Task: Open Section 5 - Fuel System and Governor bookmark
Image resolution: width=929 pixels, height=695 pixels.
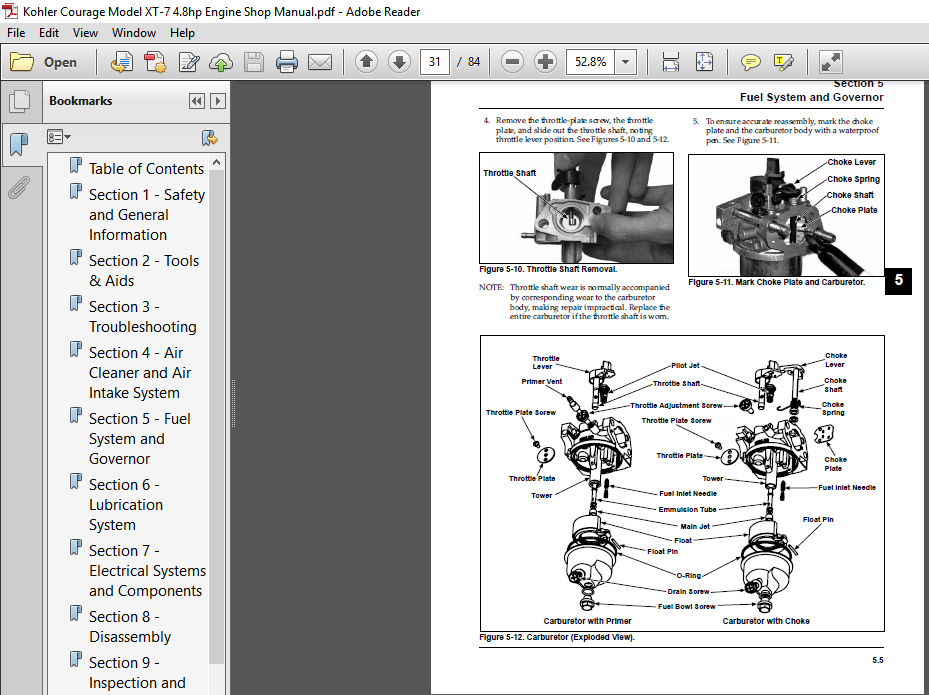Action: pyautogui.click(x=140, y=438)
